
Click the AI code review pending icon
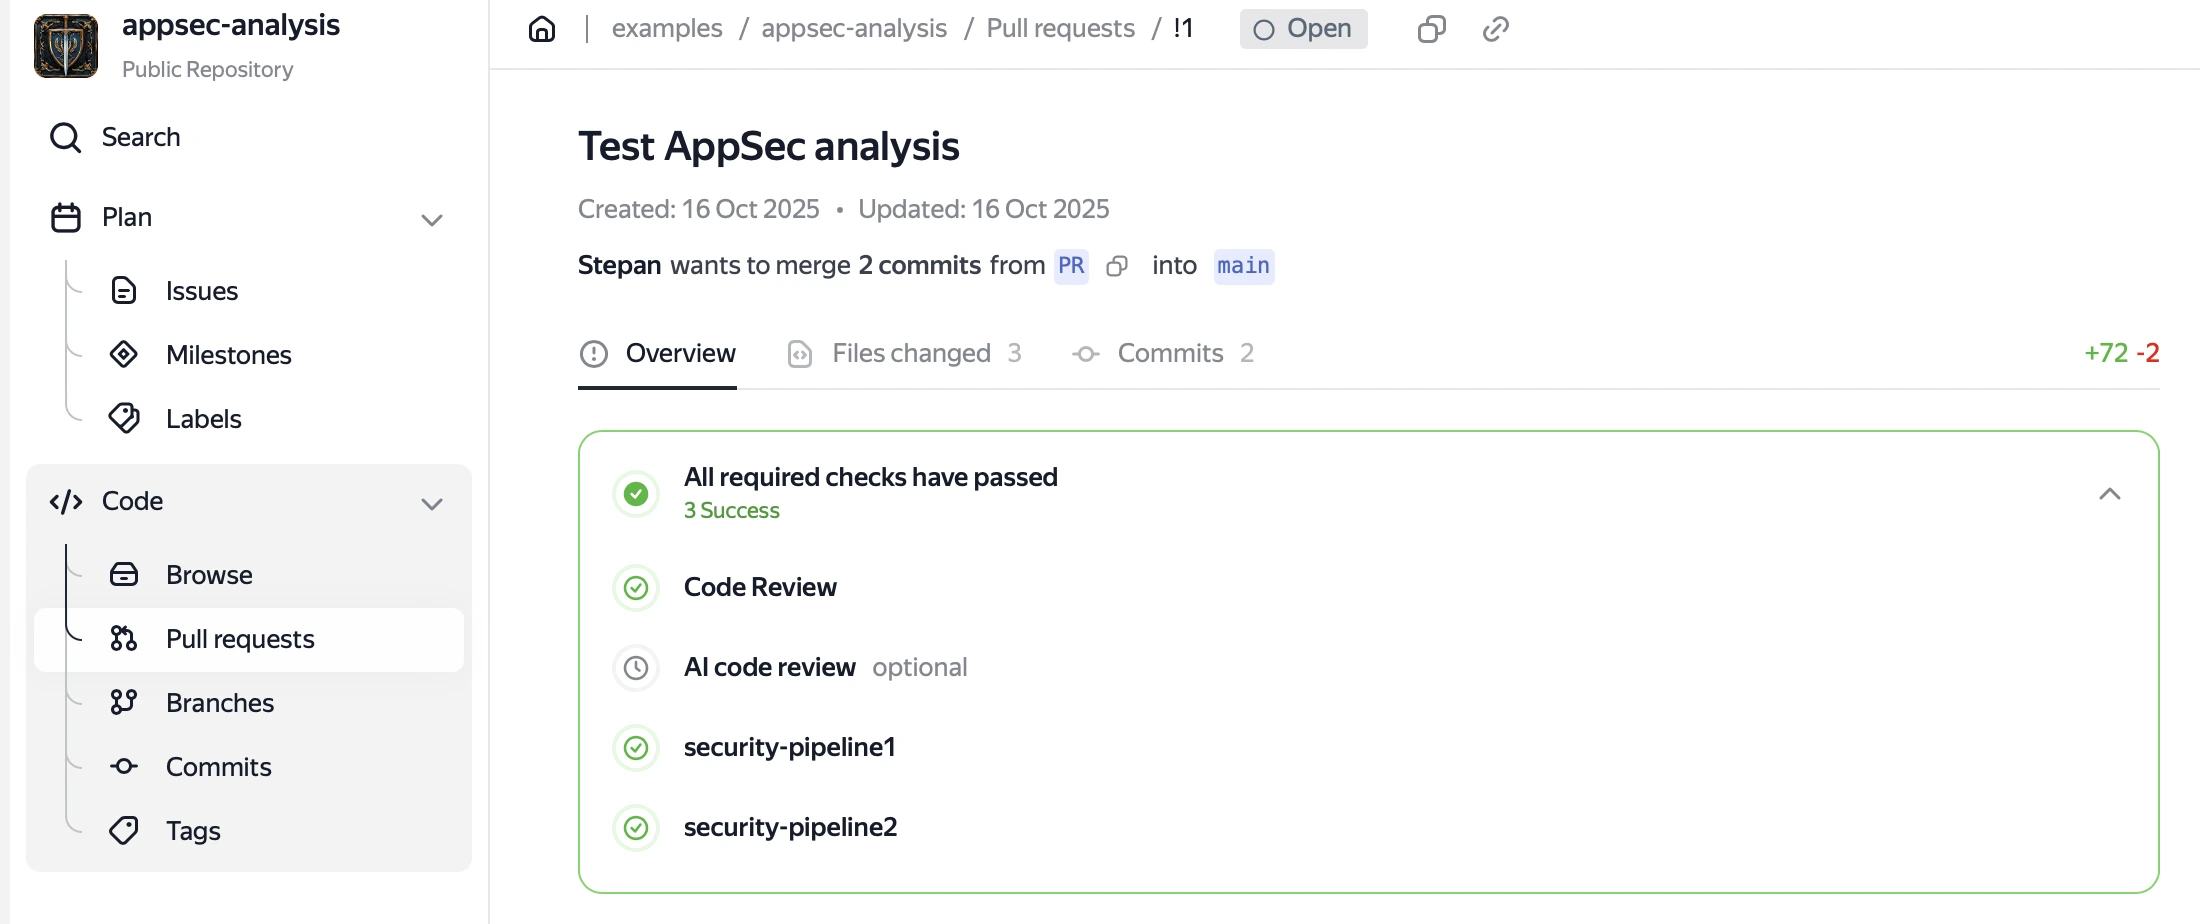[x=636, y=668]
